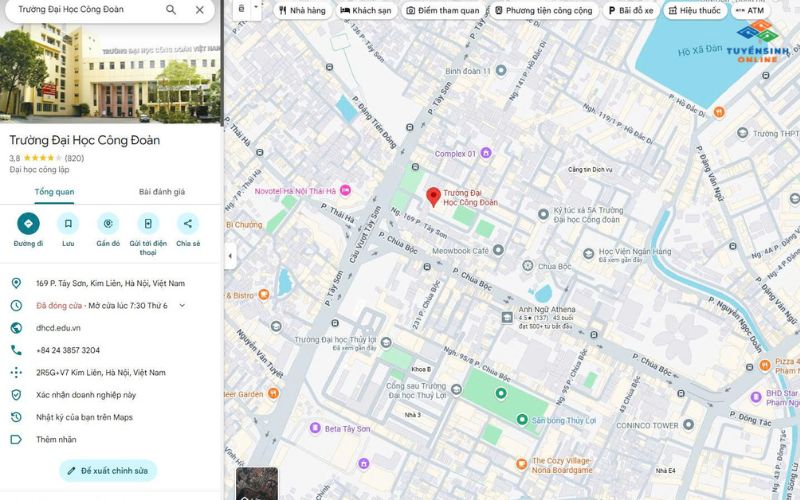Viewport: 800px width, 500px height.
Task: Switch to the Bài đánh giá tab
Action: click(x=162, y=192)
